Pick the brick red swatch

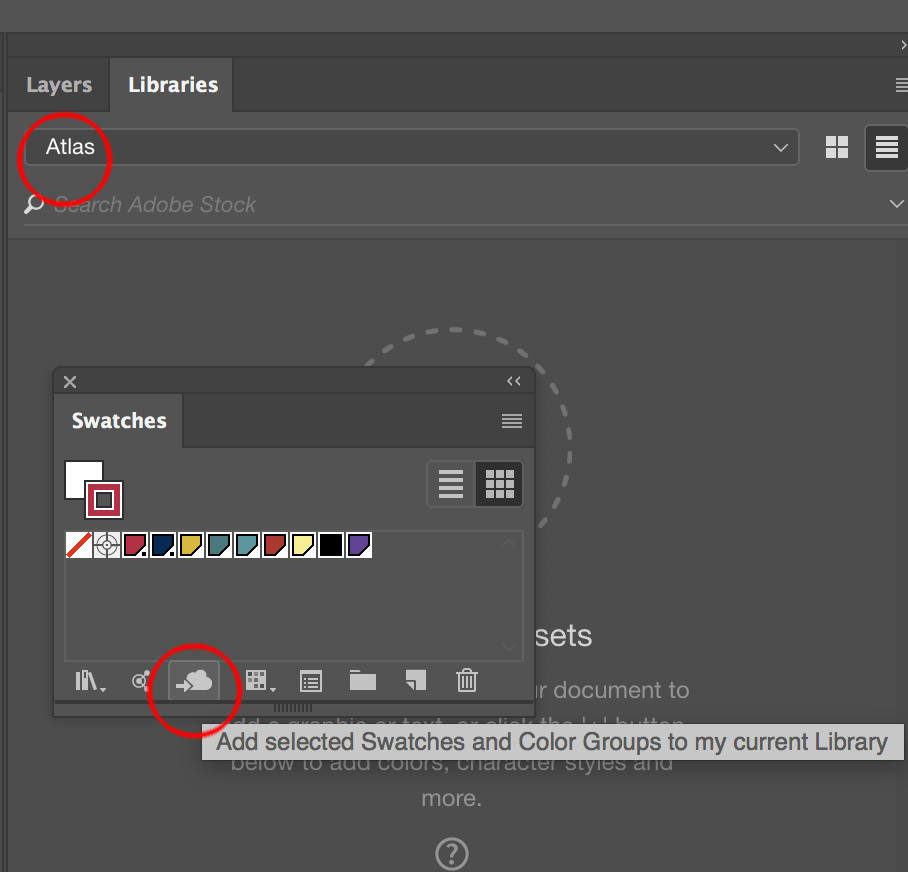tap(274, 545)
